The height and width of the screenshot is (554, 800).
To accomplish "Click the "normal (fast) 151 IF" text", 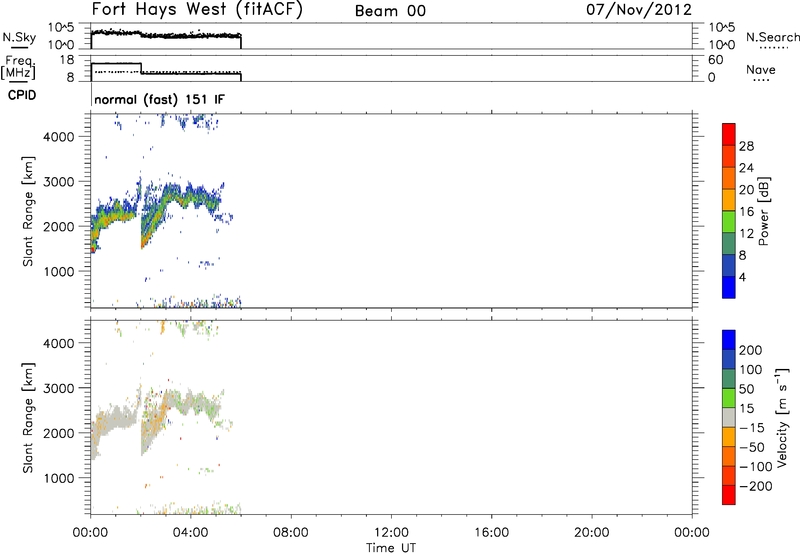I will 159,99.
